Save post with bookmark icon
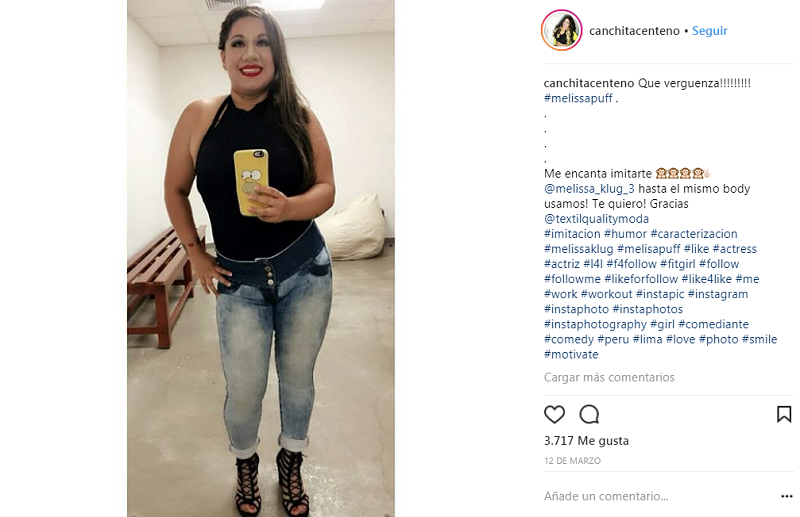This screenshot has width=800, height=517. point(784,414)
